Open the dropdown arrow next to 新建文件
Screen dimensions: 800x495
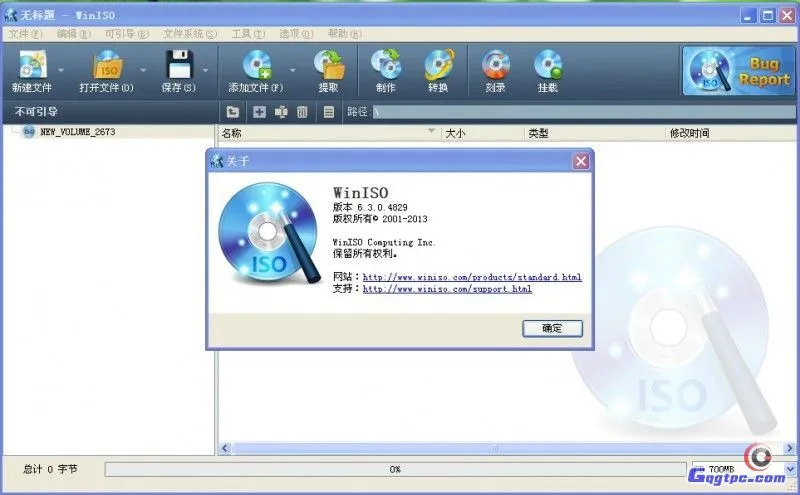click(61, 70)
